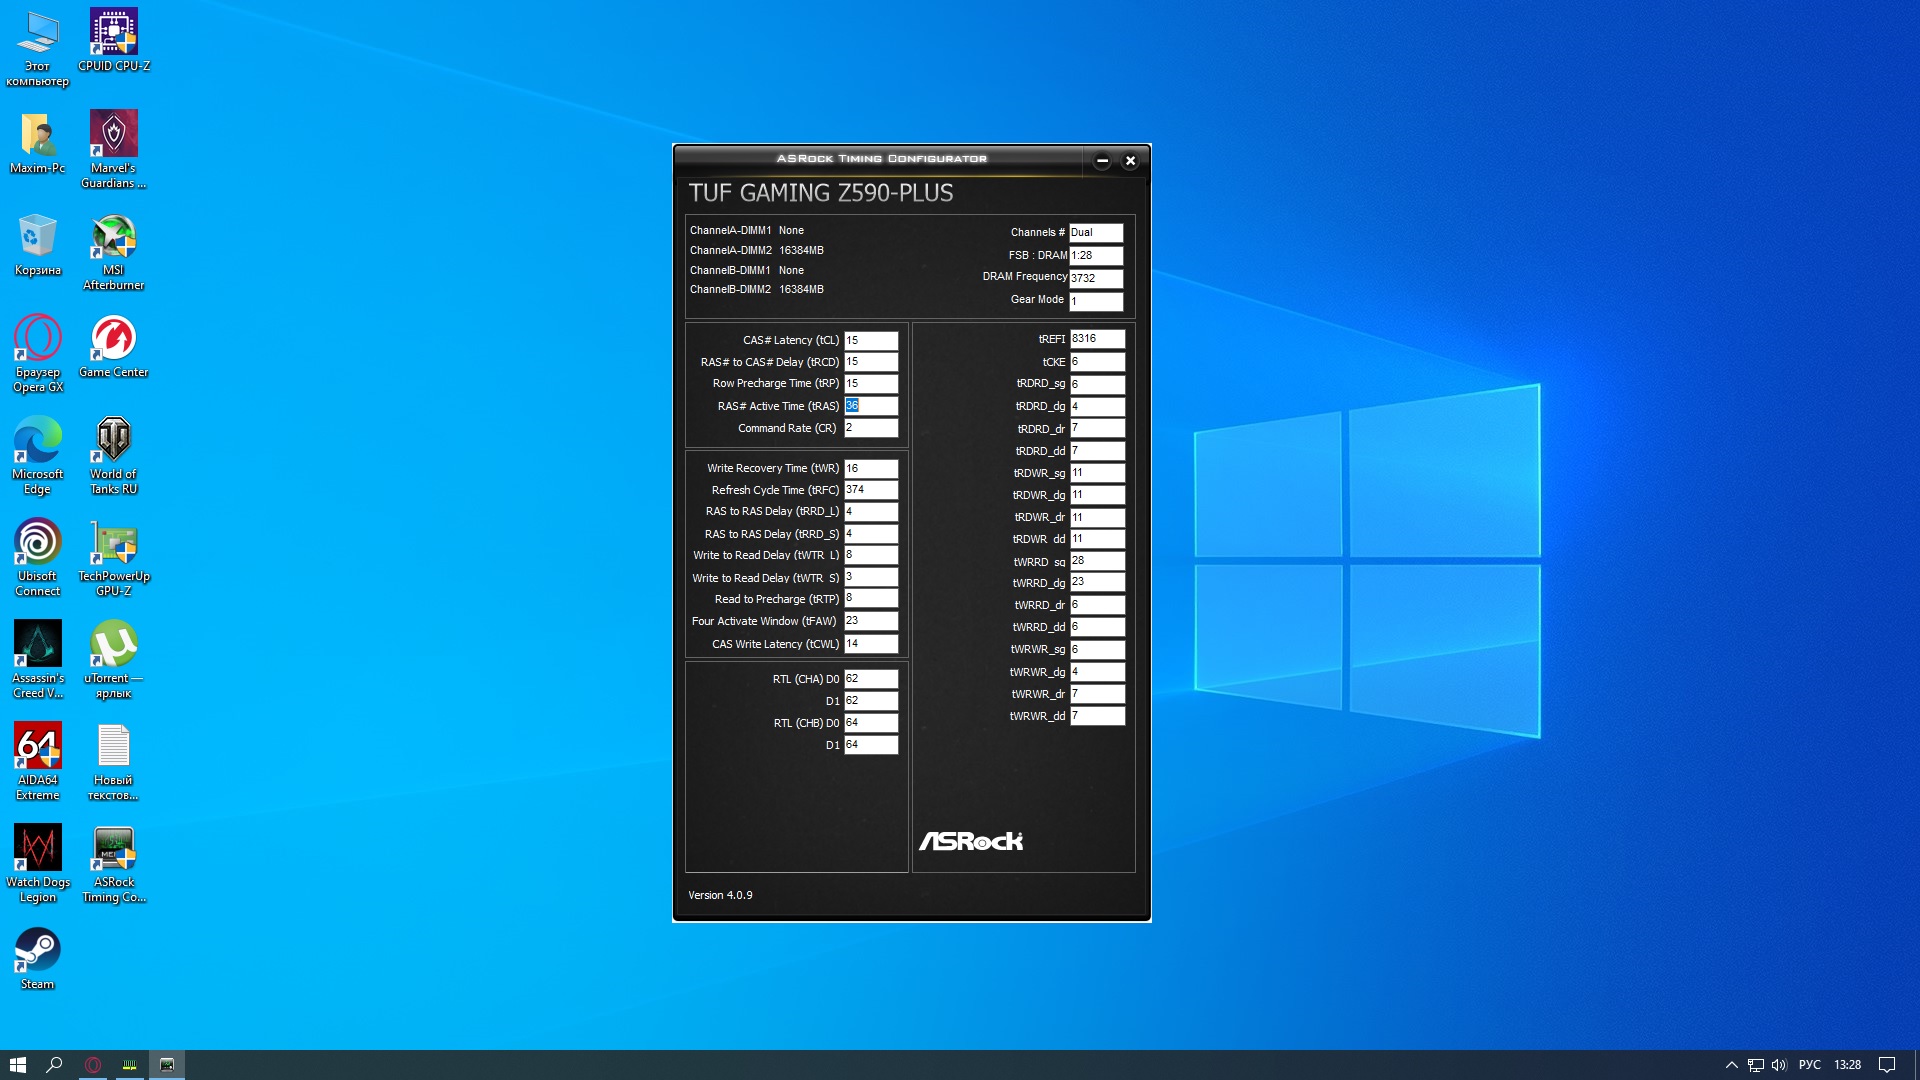The height and width of the screenshot is (1080, 1920).
Task: Select Watch Dogs Legion desktop icon
Action: [37, 850]
